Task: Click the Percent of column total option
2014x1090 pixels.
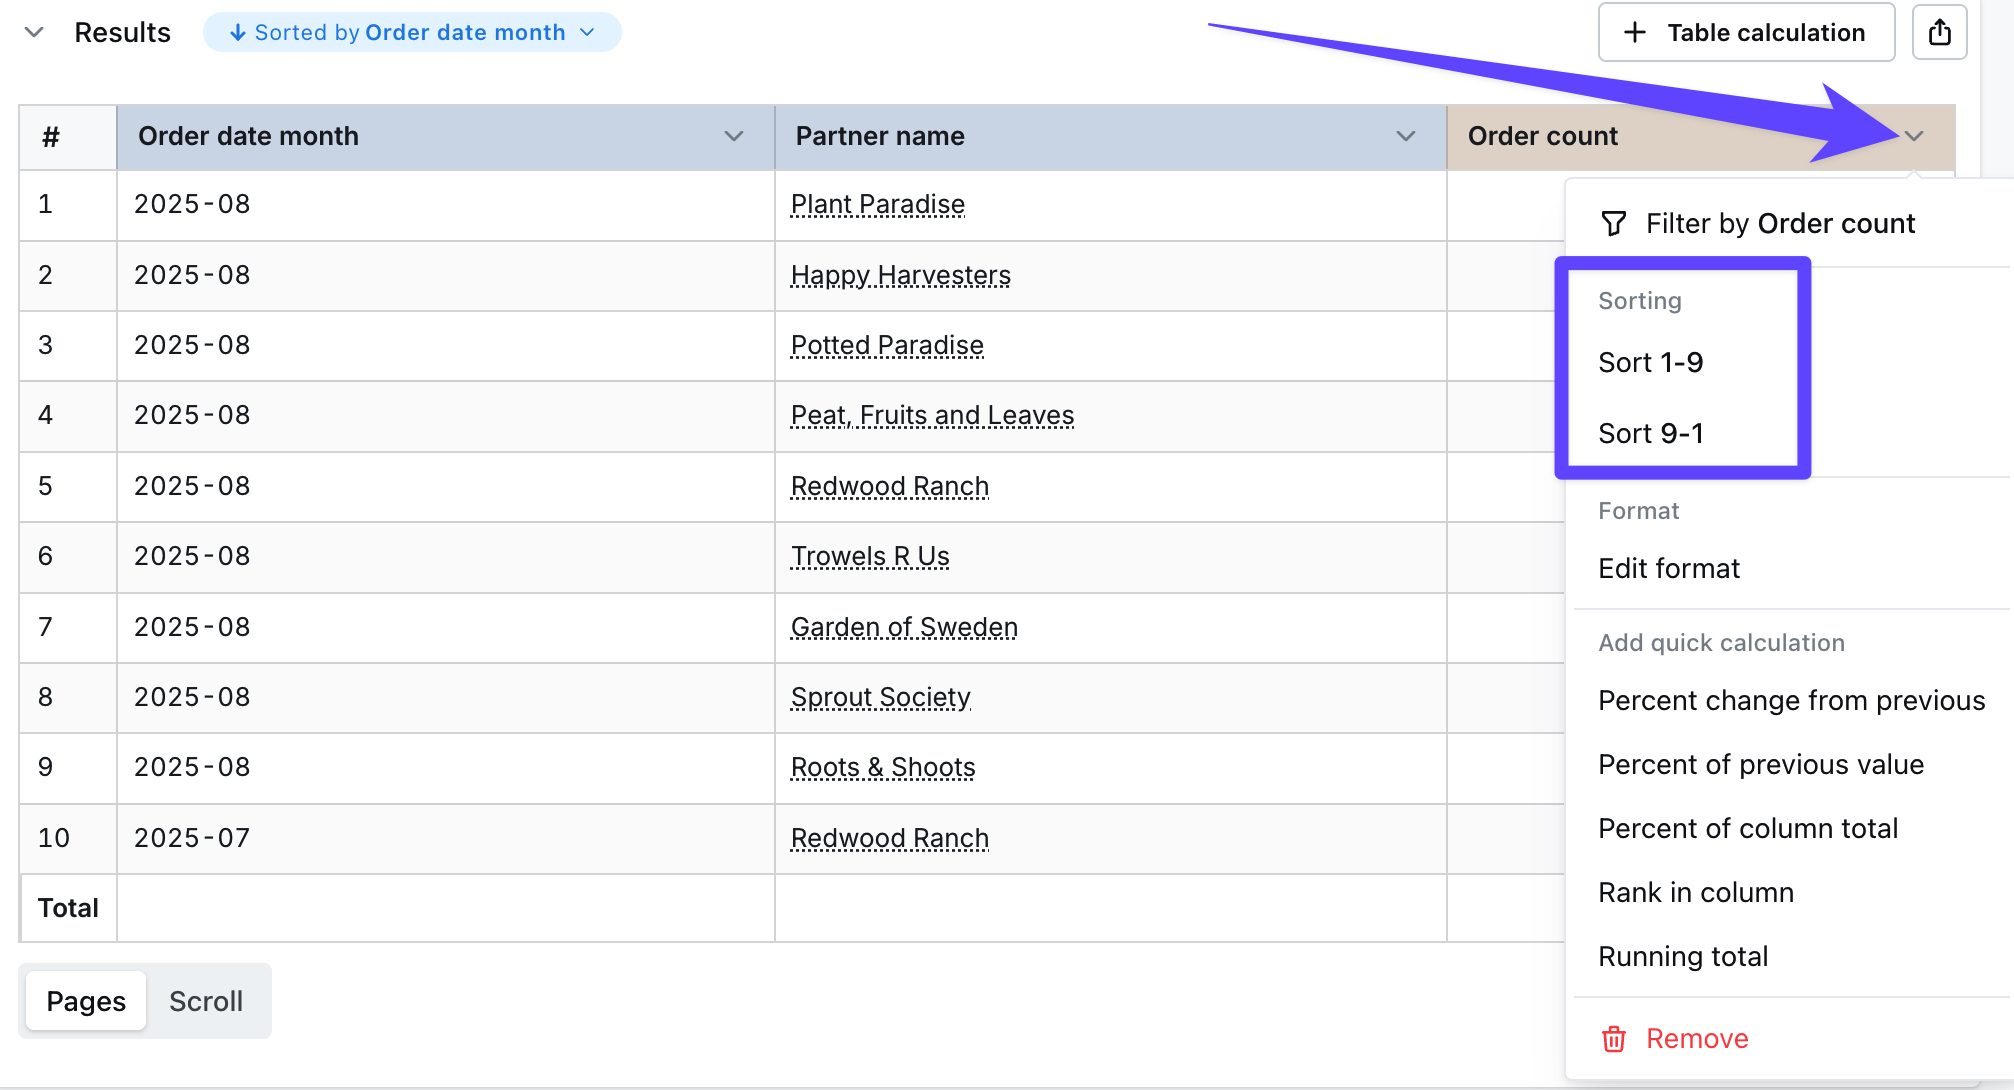Action: [1747, 828]
